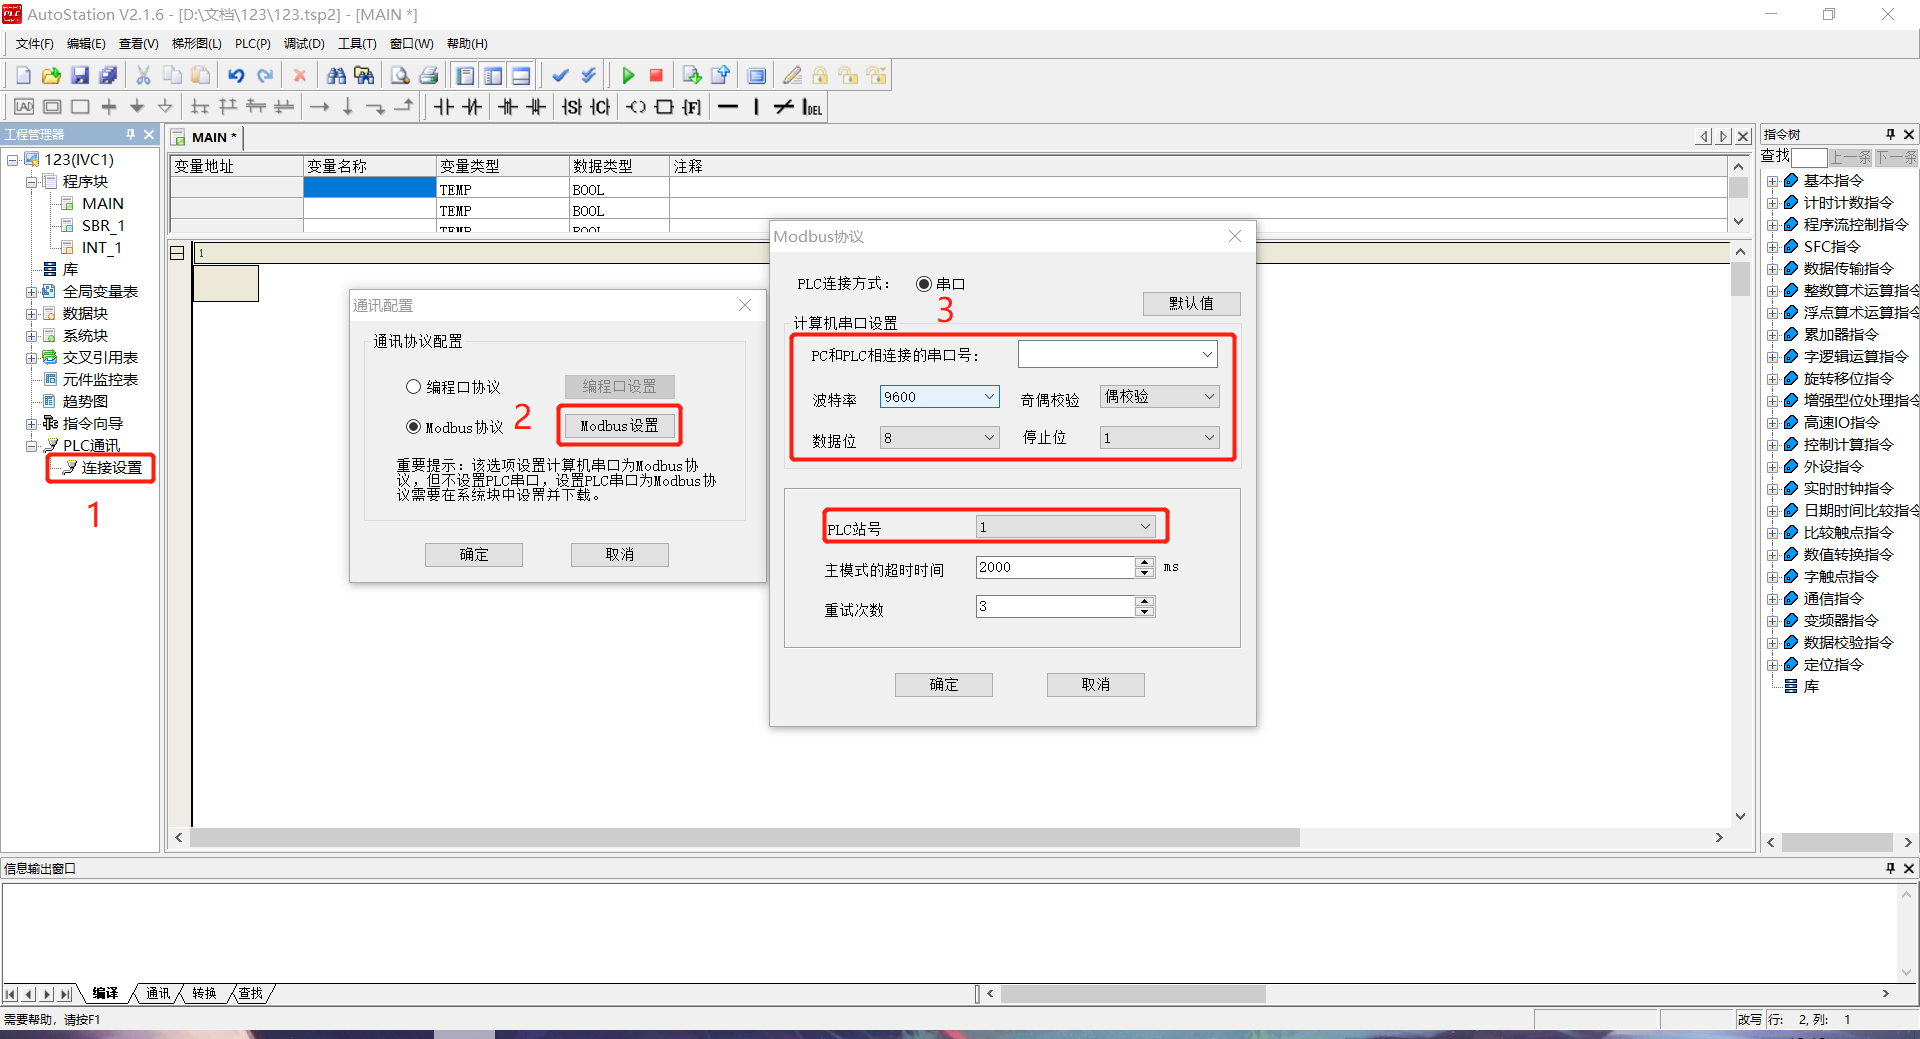Open the PLC(P) menu
1920x1039 pixels.
252,44
